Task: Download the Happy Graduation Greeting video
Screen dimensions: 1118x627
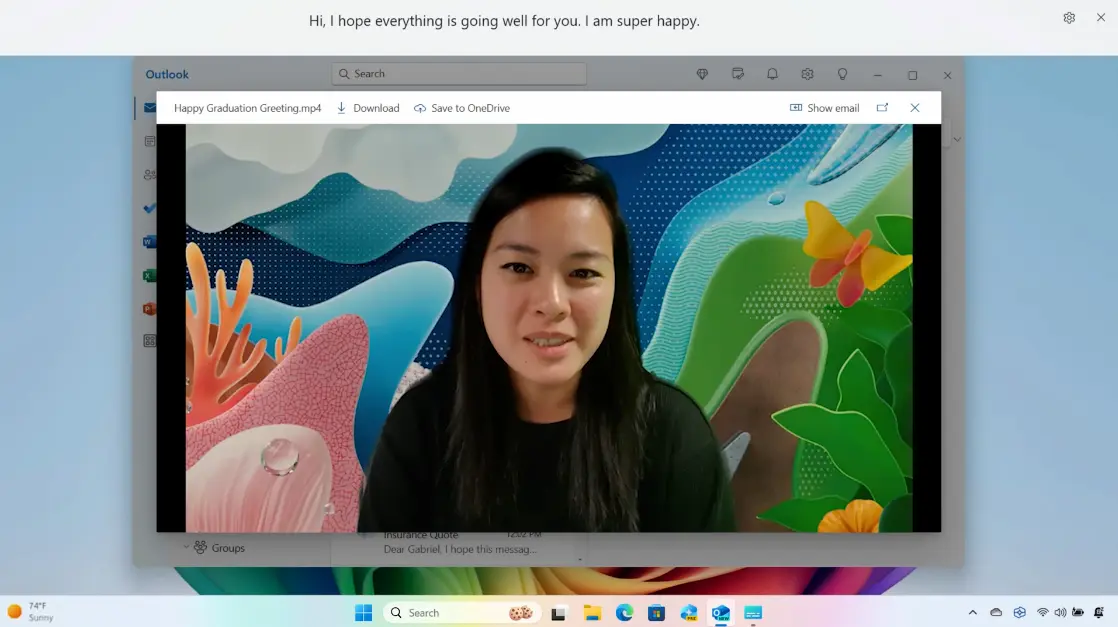Action: pos(367,108)
